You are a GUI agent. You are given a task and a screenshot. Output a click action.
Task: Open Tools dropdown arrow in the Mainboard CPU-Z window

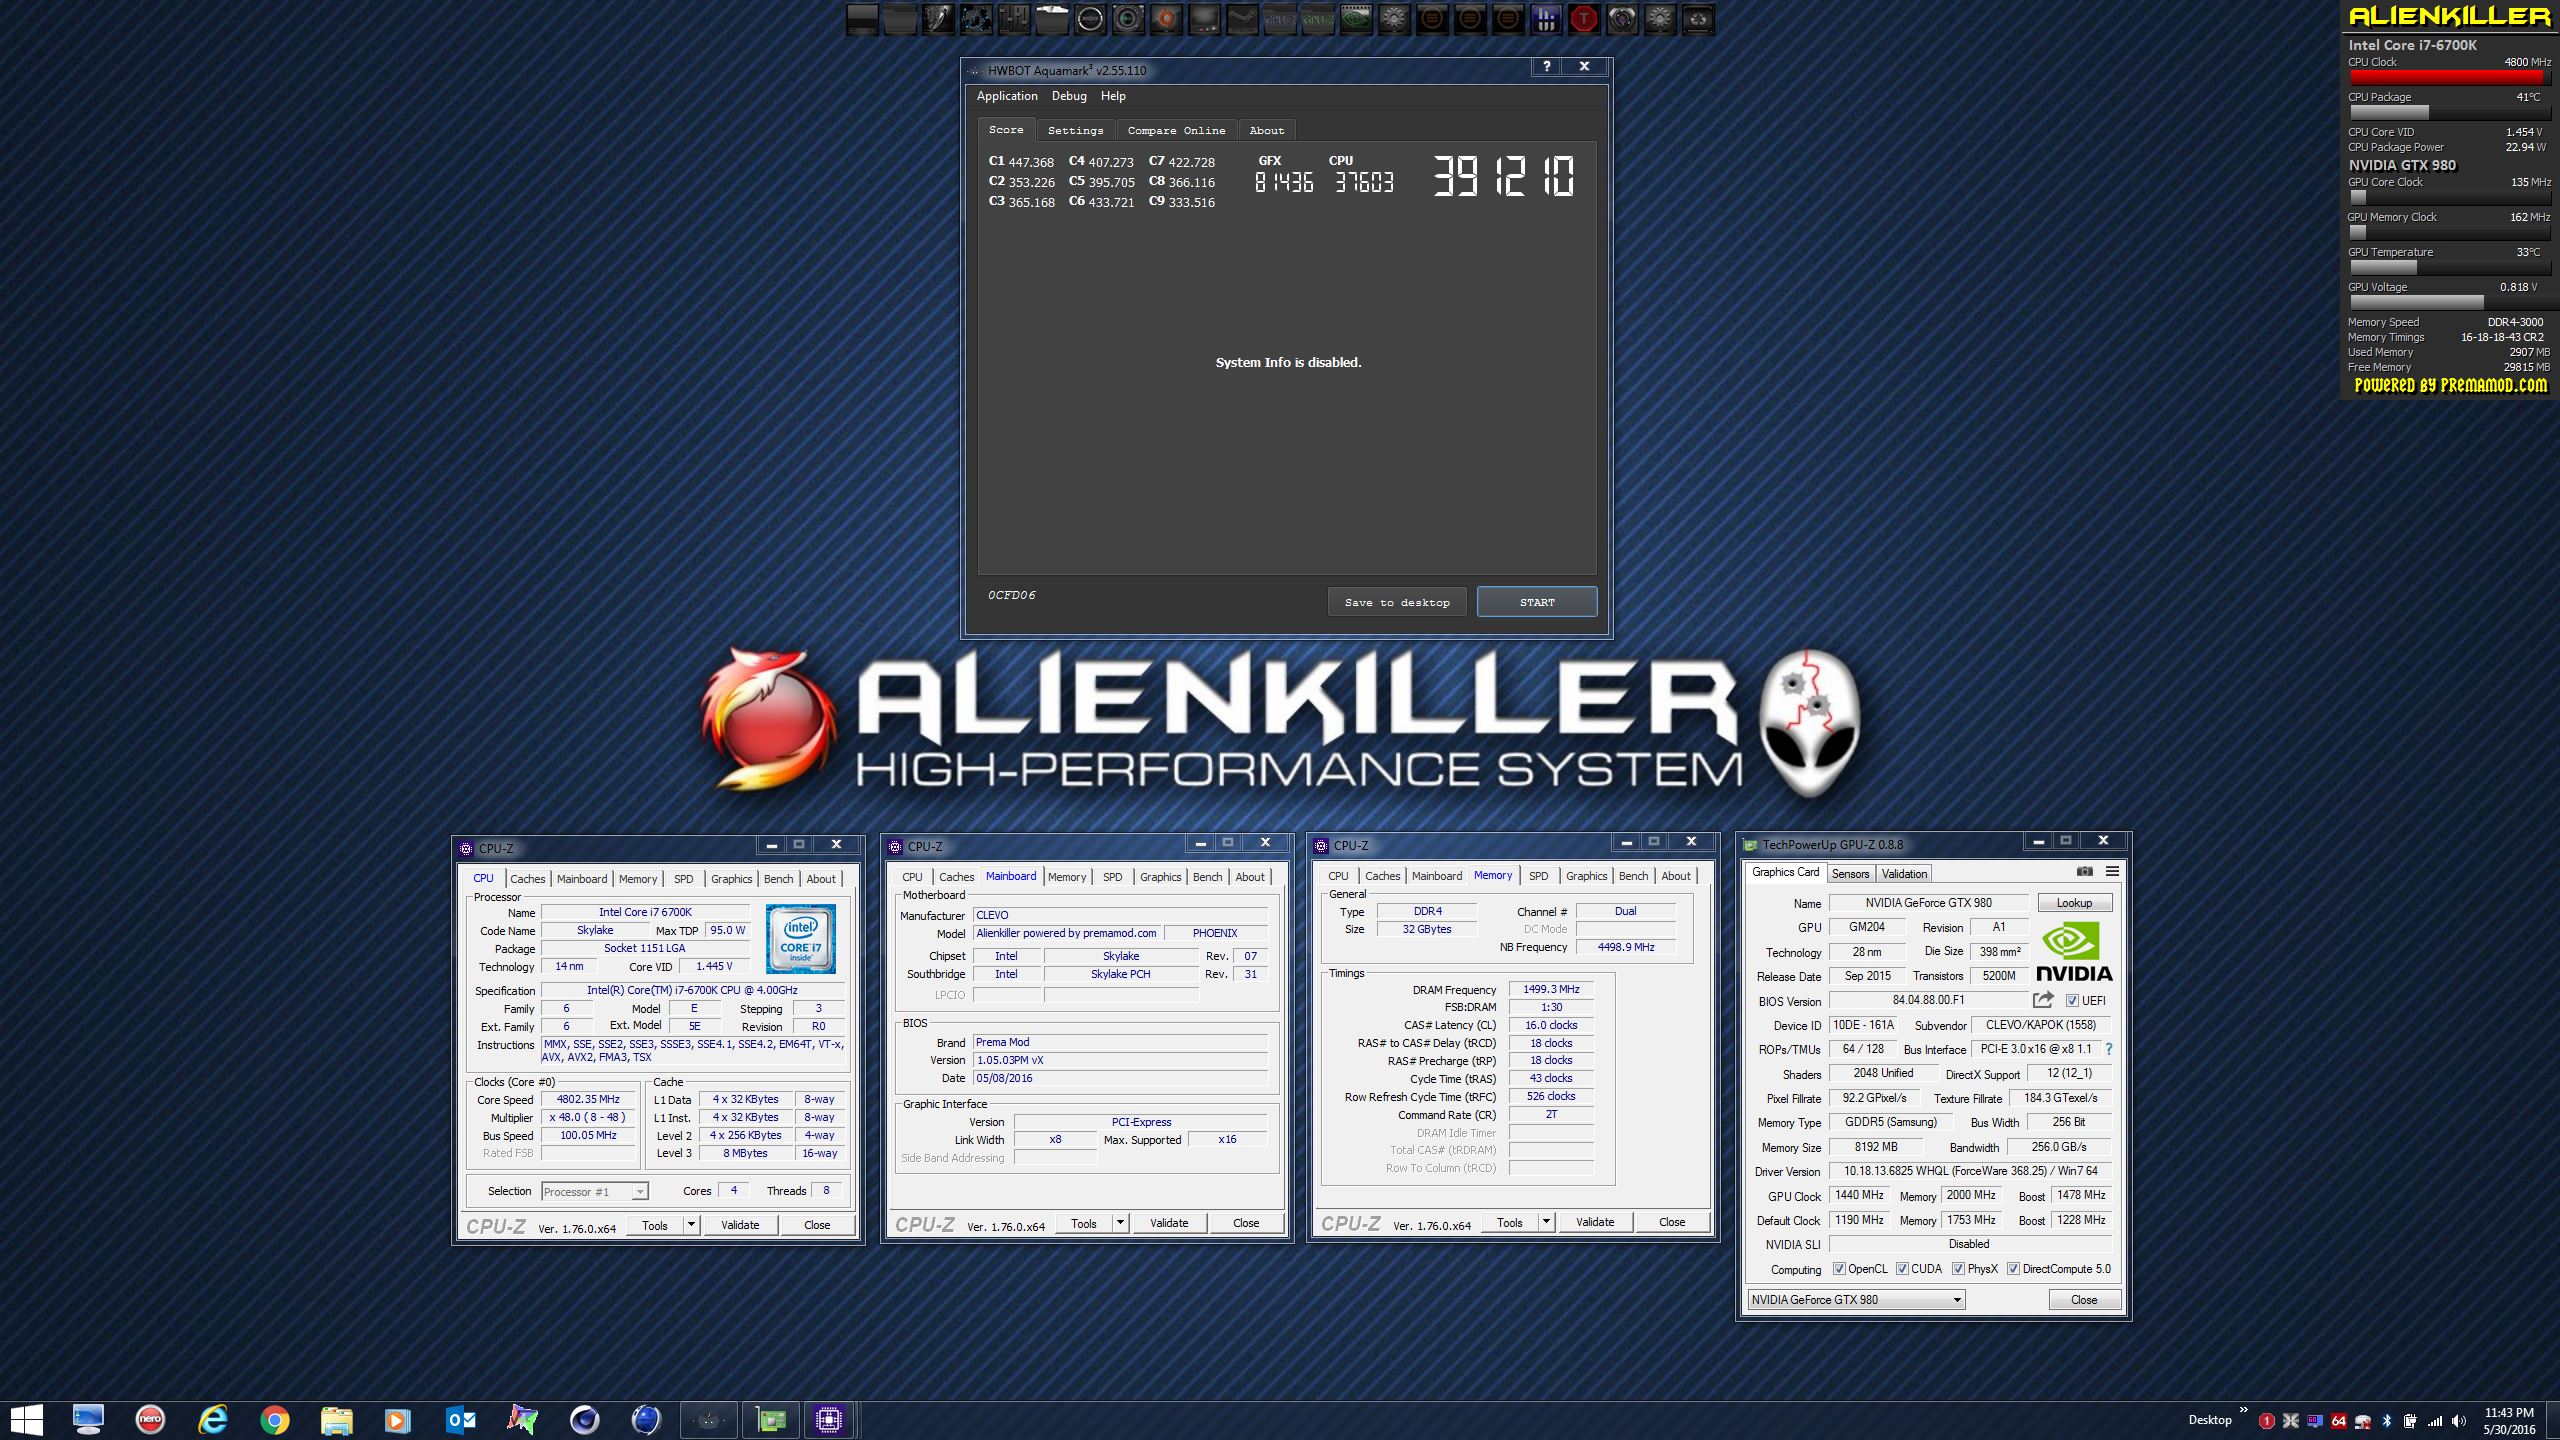(1120, 1222)
